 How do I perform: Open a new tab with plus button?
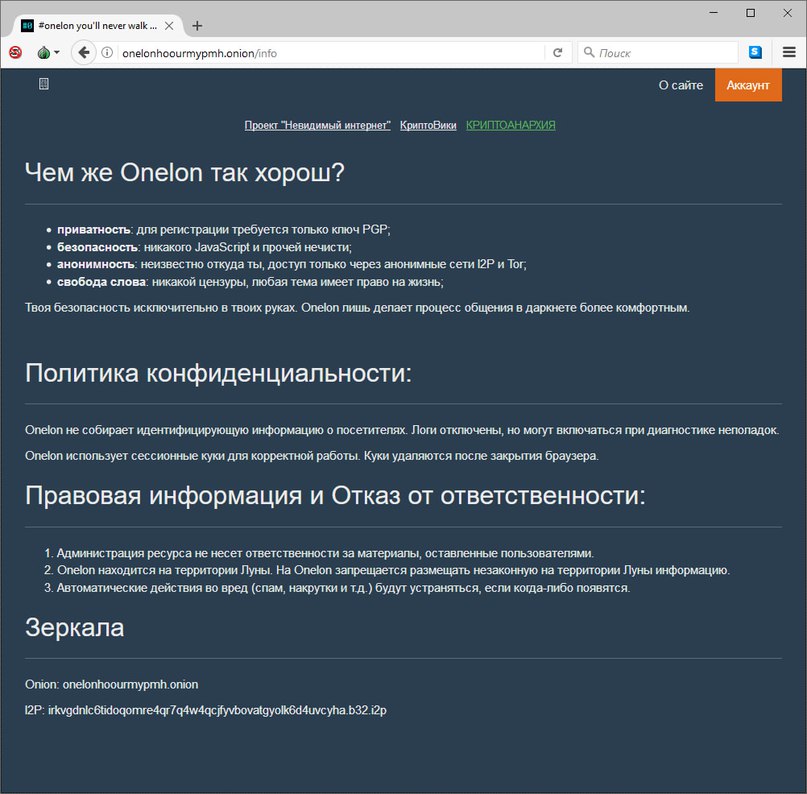point(197,25)
